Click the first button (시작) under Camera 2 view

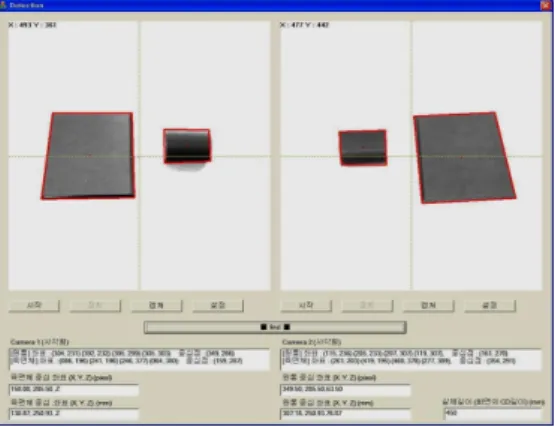[x=306, y=305]
